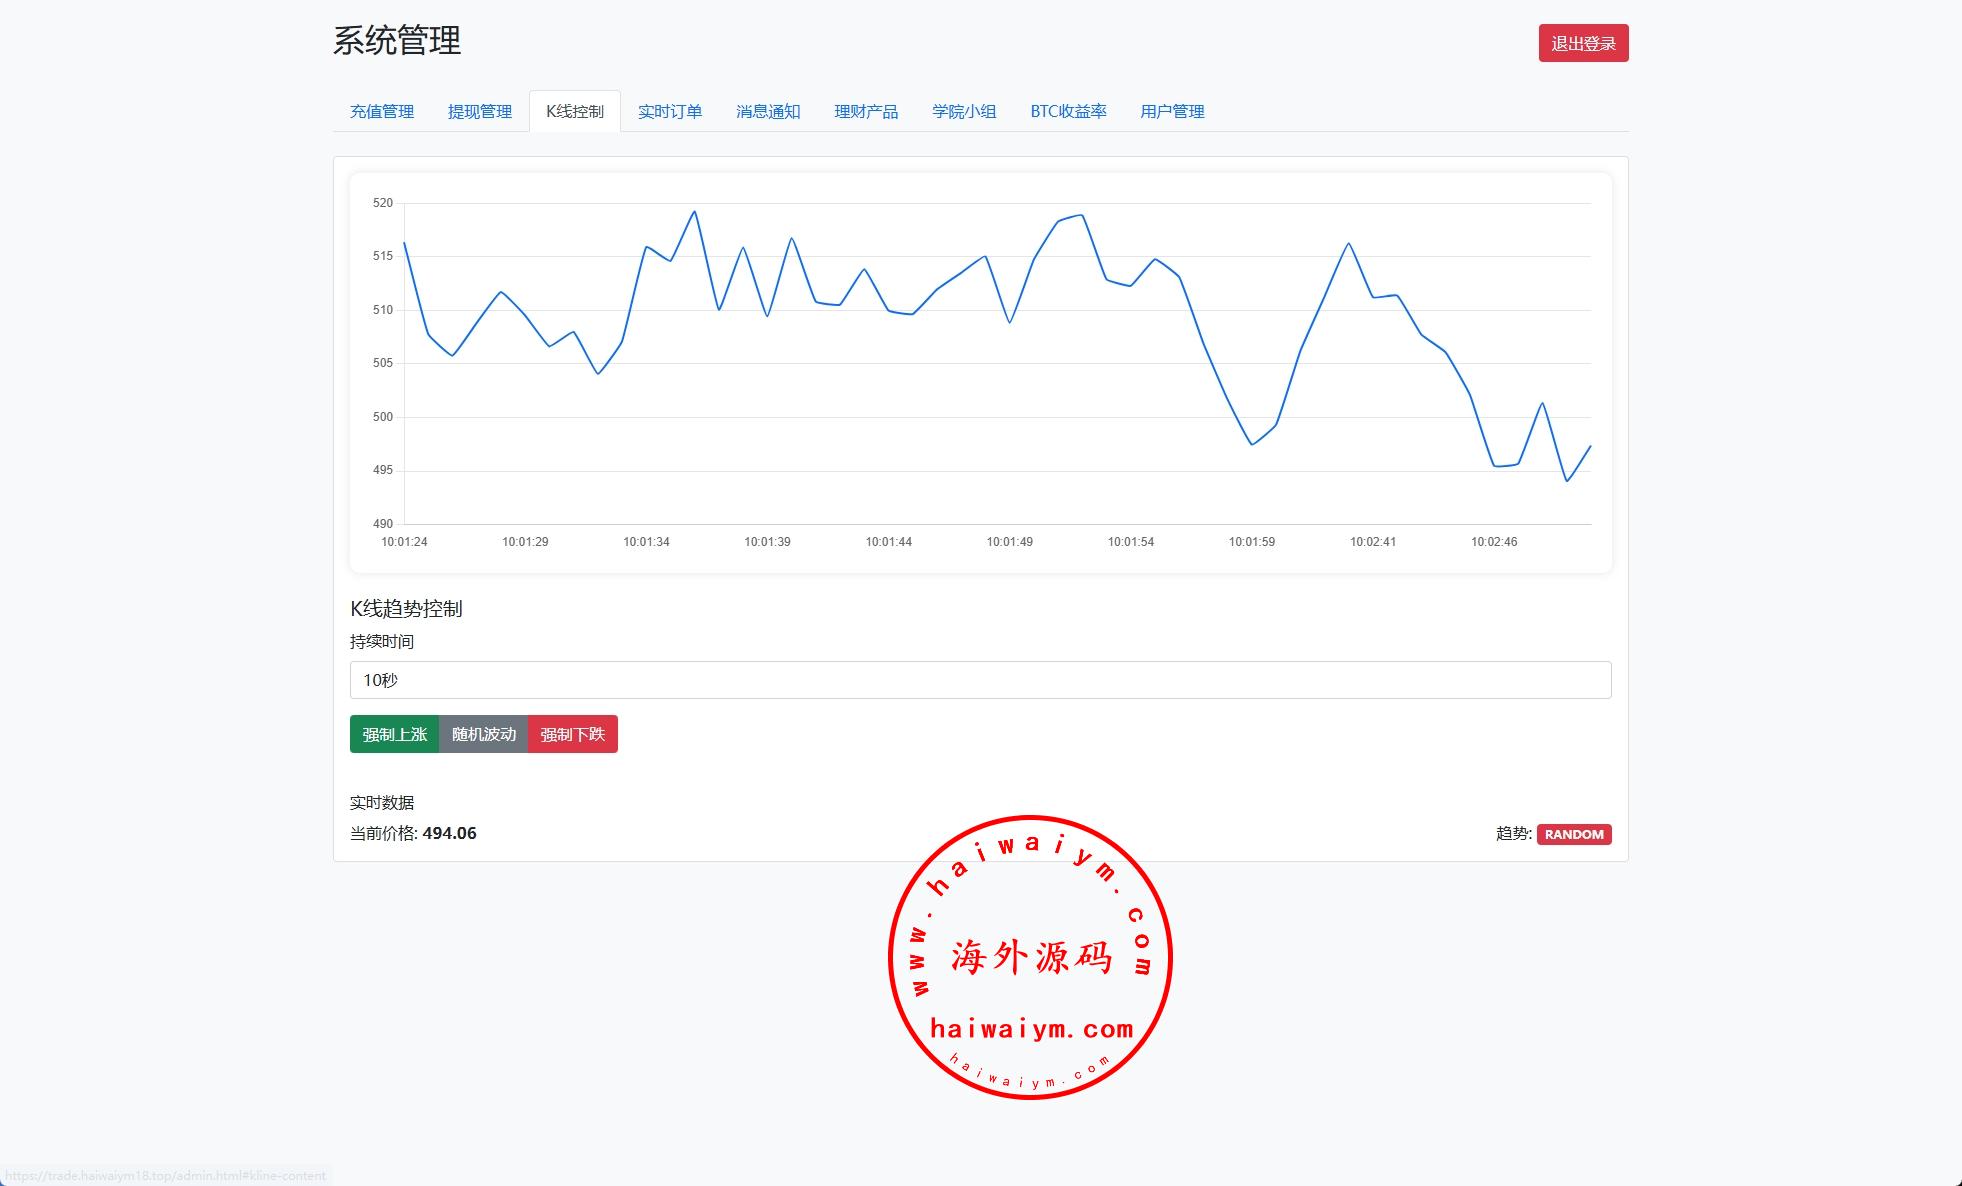This screenshot has width=1962, height=1186.
Task: Click the chart peak near 10:01:34
Action: click(695, 212)
